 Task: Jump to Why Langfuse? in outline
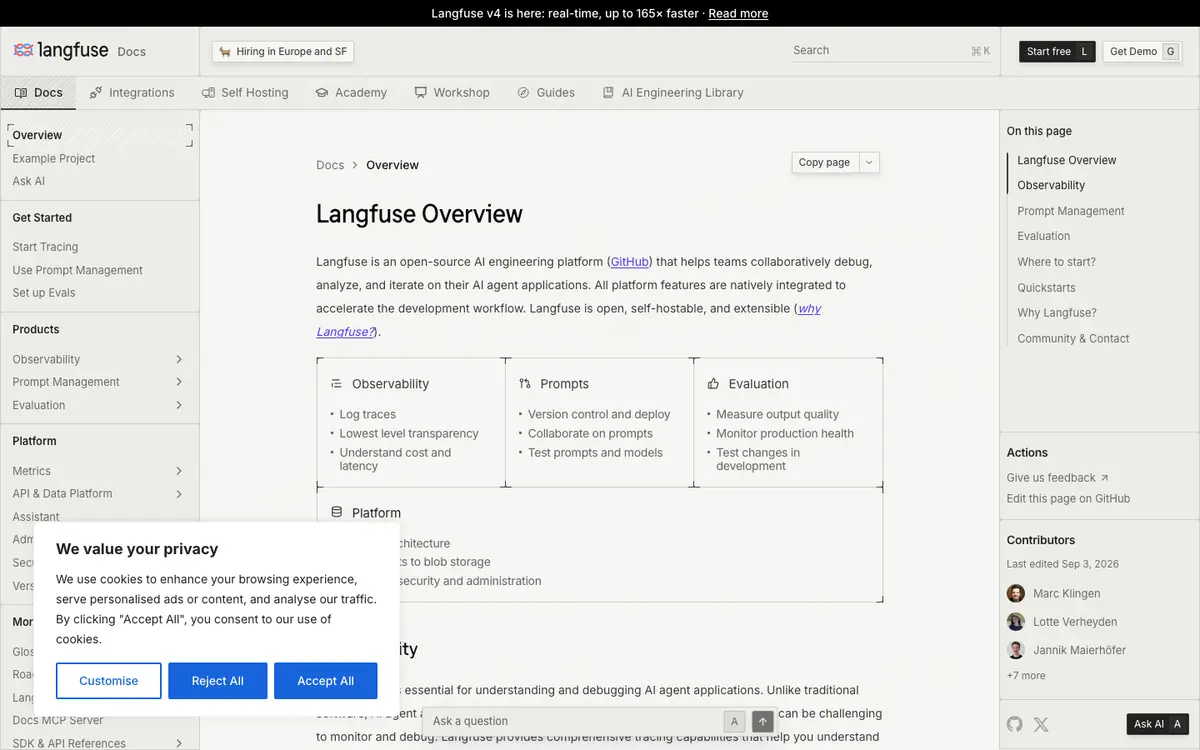[x=1057, y=313]
